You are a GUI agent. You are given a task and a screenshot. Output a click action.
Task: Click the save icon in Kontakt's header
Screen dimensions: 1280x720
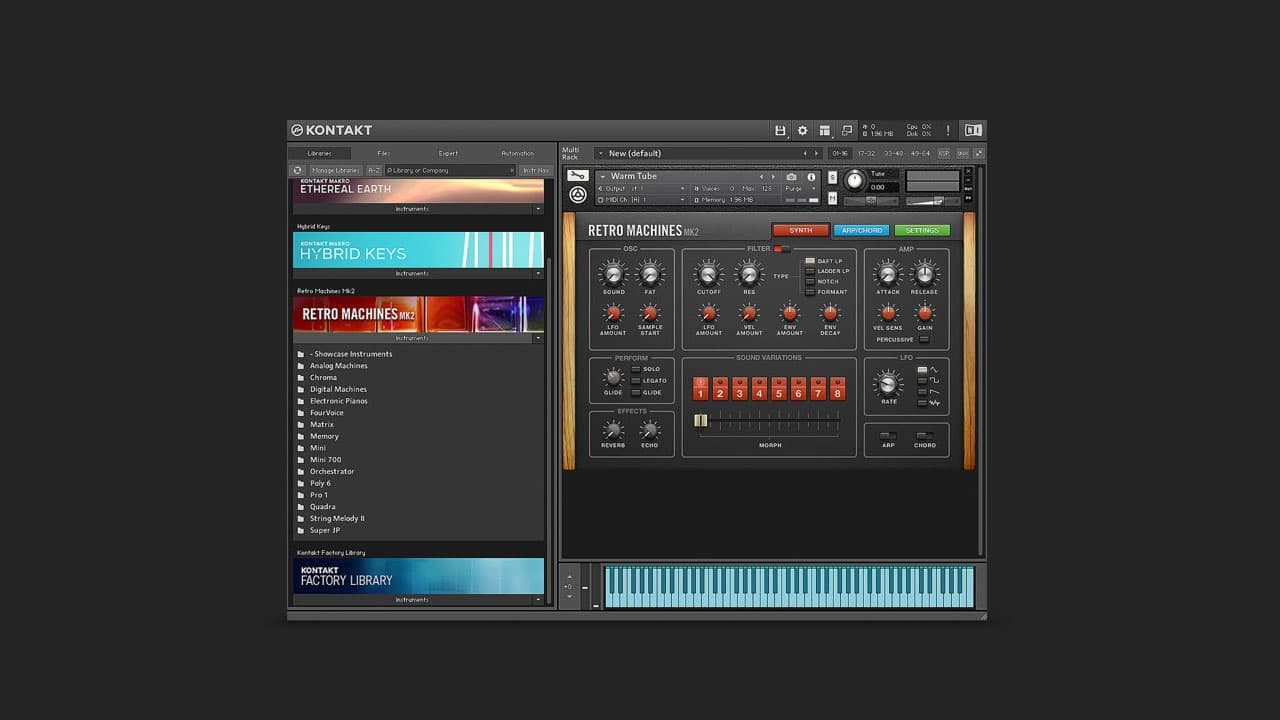point(781,130)
